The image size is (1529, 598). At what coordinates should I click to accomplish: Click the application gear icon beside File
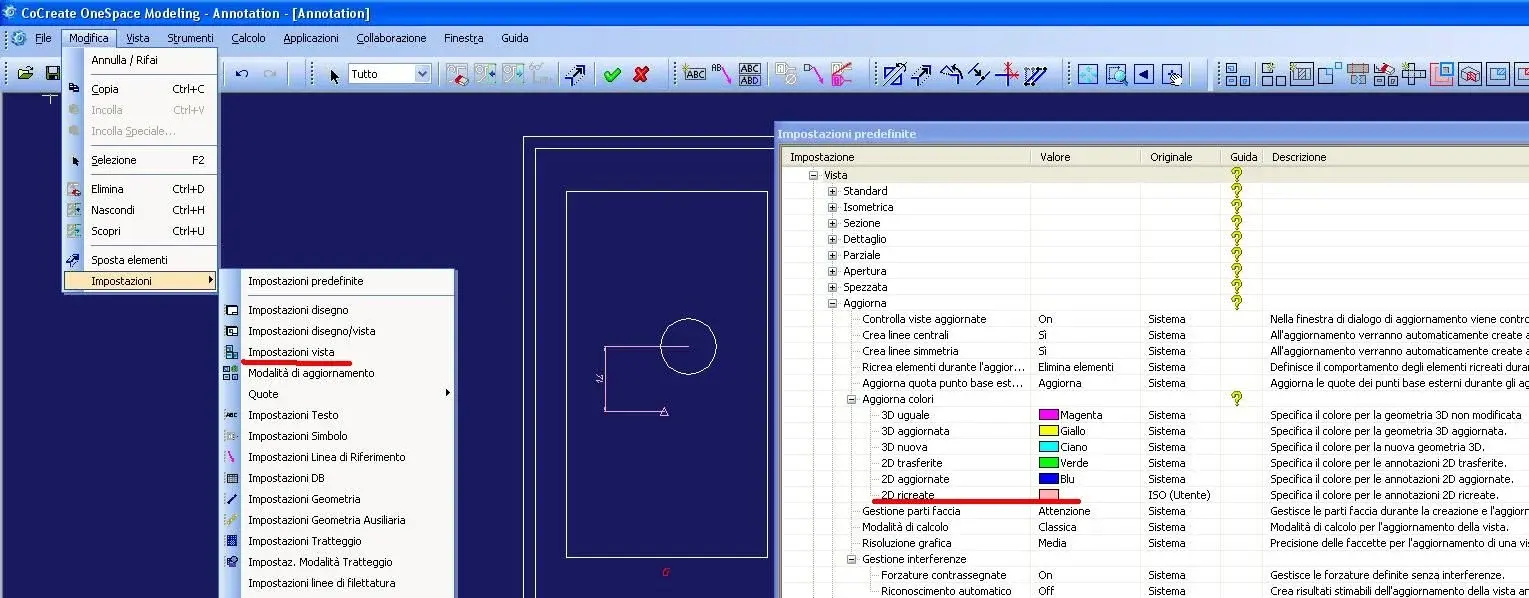(18, 38)
